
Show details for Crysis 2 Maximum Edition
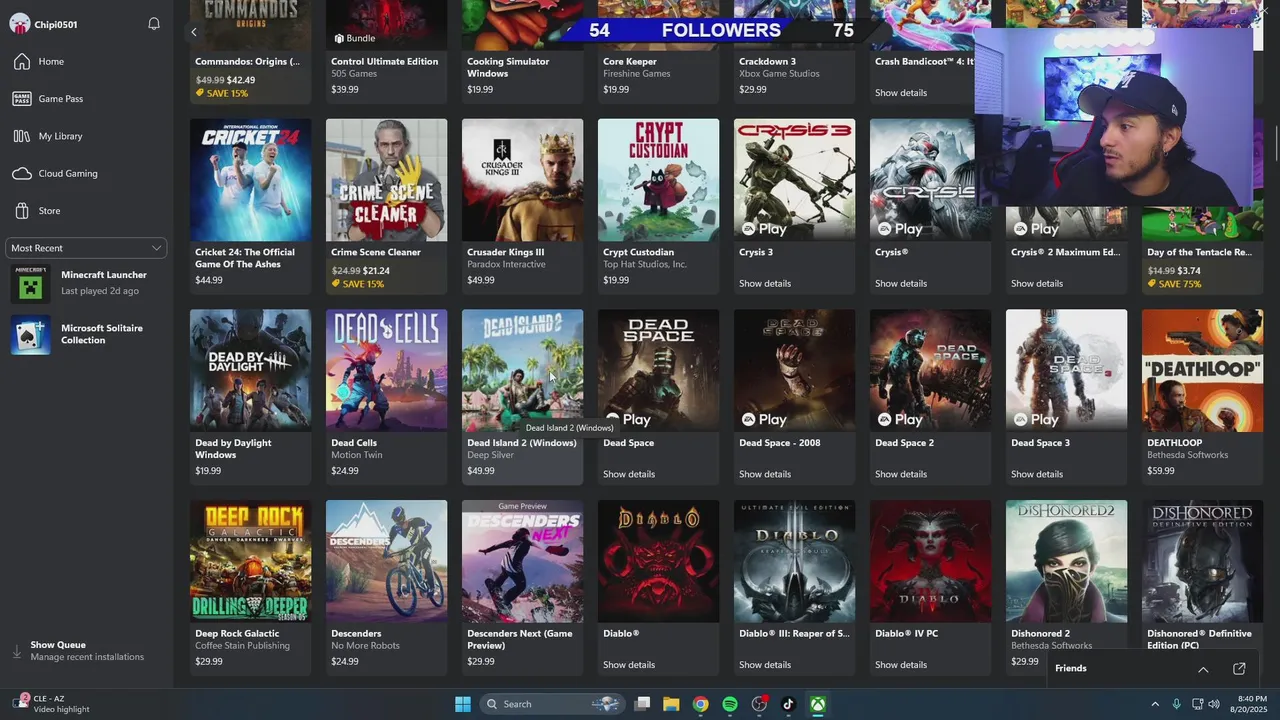click(1037, 283)
